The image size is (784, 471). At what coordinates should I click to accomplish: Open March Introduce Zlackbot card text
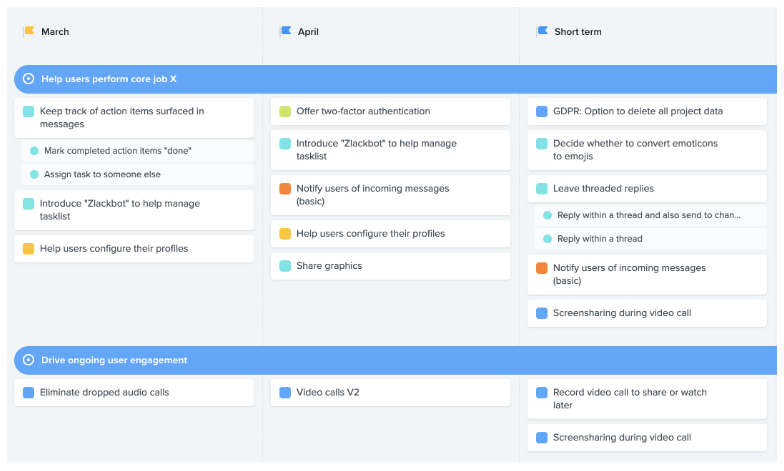(120, 210)
